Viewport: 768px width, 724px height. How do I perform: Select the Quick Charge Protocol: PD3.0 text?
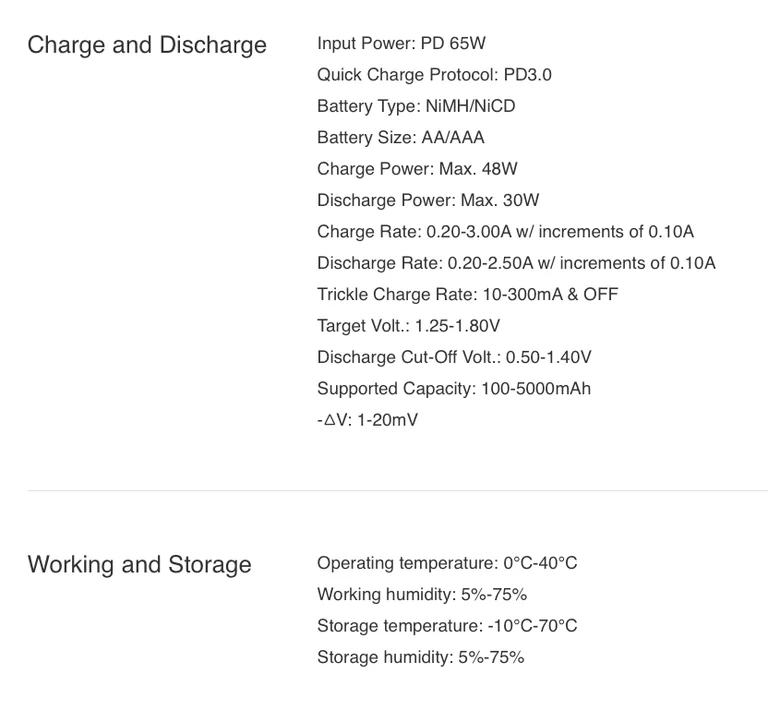(434, 74)
